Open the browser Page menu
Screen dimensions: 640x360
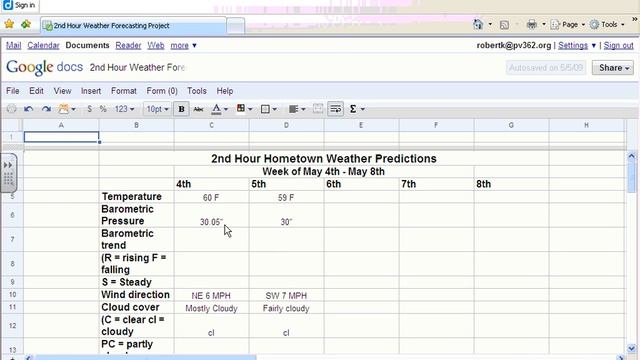click(567, 24)
